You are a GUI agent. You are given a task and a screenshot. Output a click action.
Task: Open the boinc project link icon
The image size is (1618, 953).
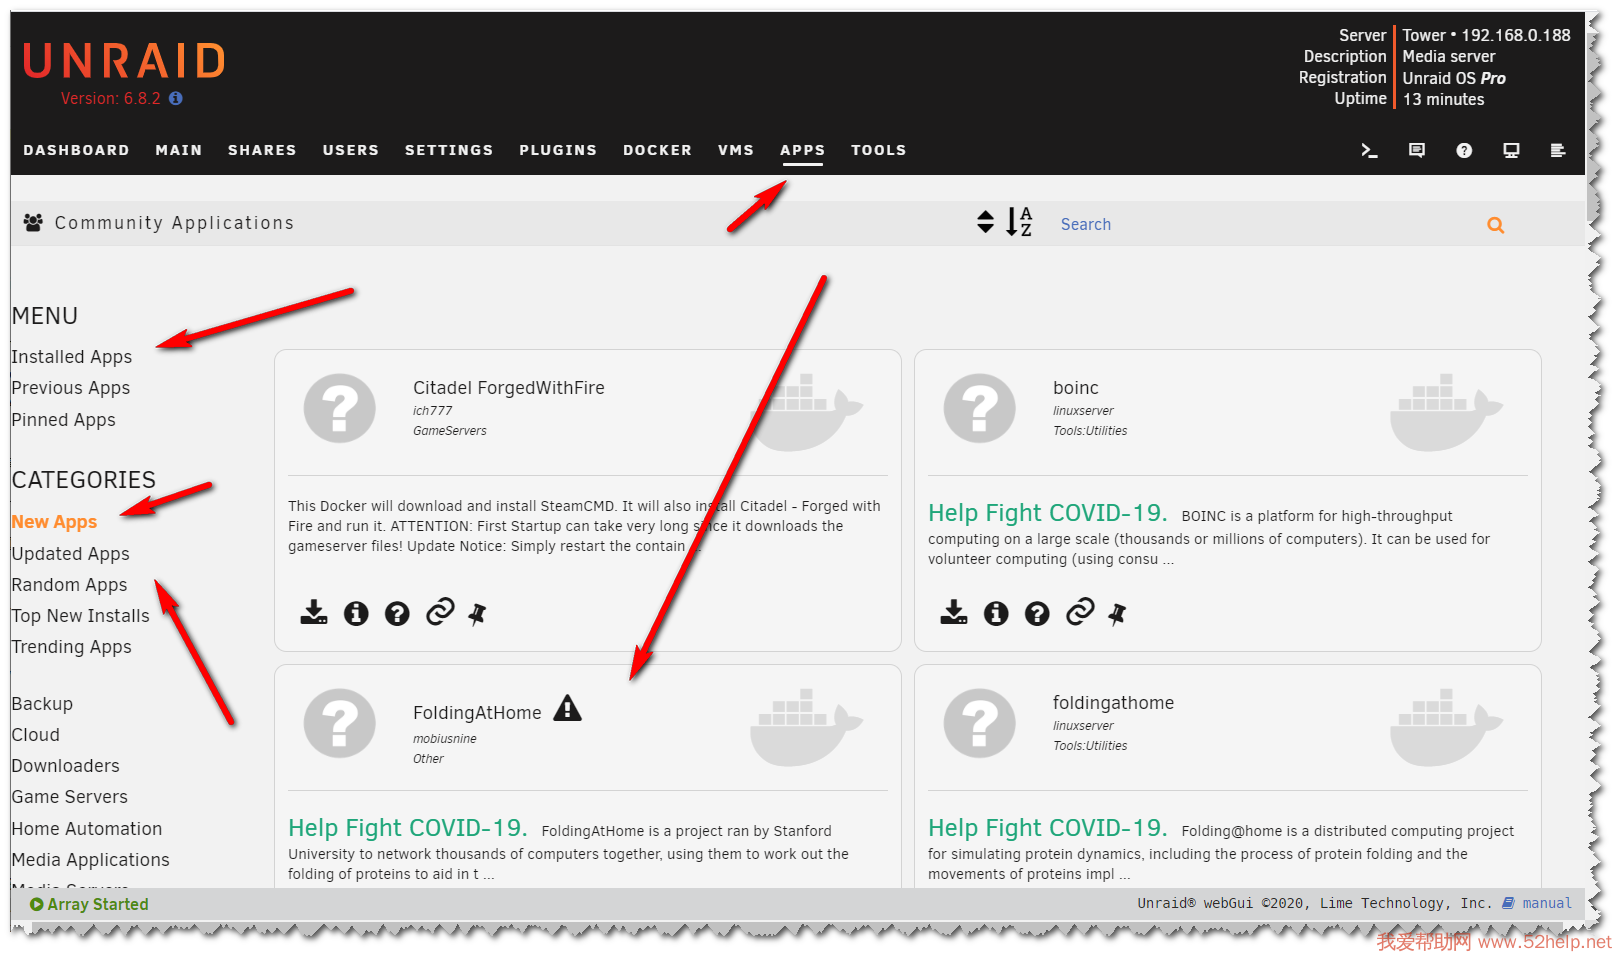pyautogui.click(x=1080, y=612)
